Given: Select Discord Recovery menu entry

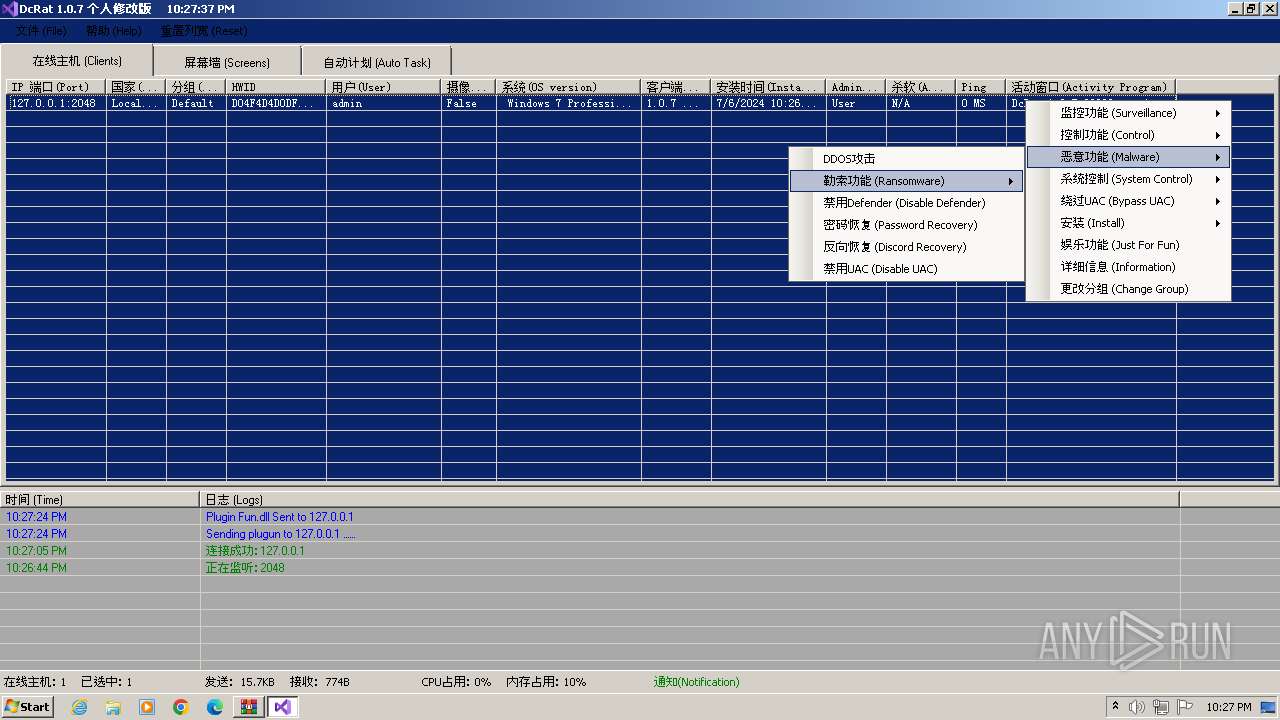Looking at the screenshot, I should [x=906, y=247].
